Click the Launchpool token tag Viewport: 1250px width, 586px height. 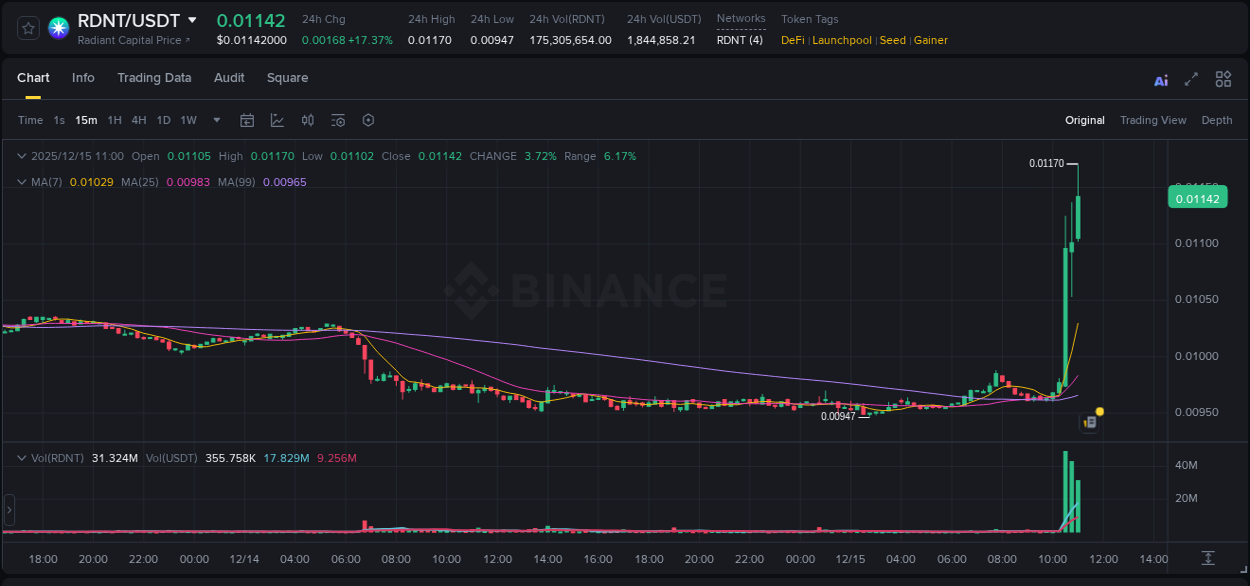coord(841,40)
